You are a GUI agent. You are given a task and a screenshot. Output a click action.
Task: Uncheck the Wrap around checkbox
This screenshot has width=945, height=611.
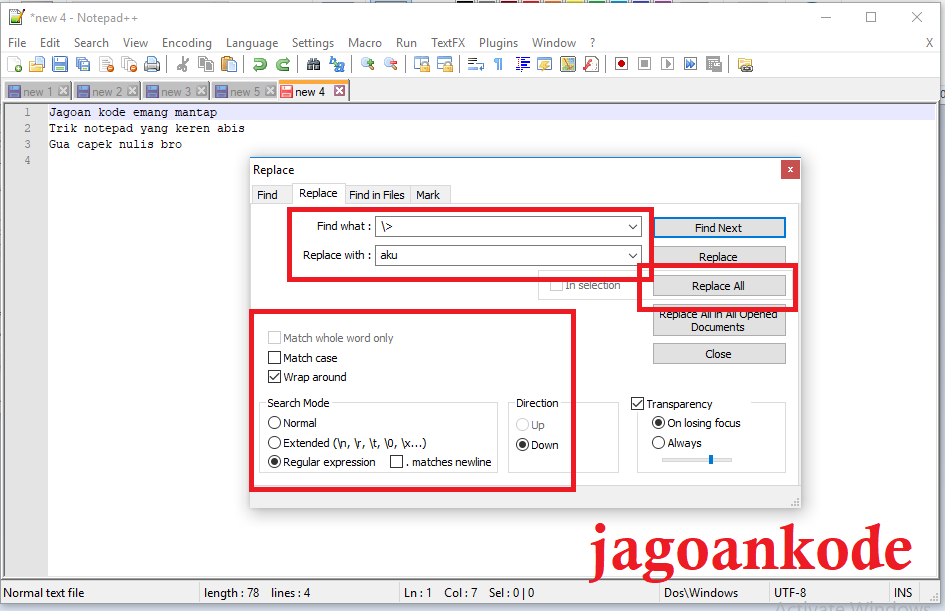[274, 377]
